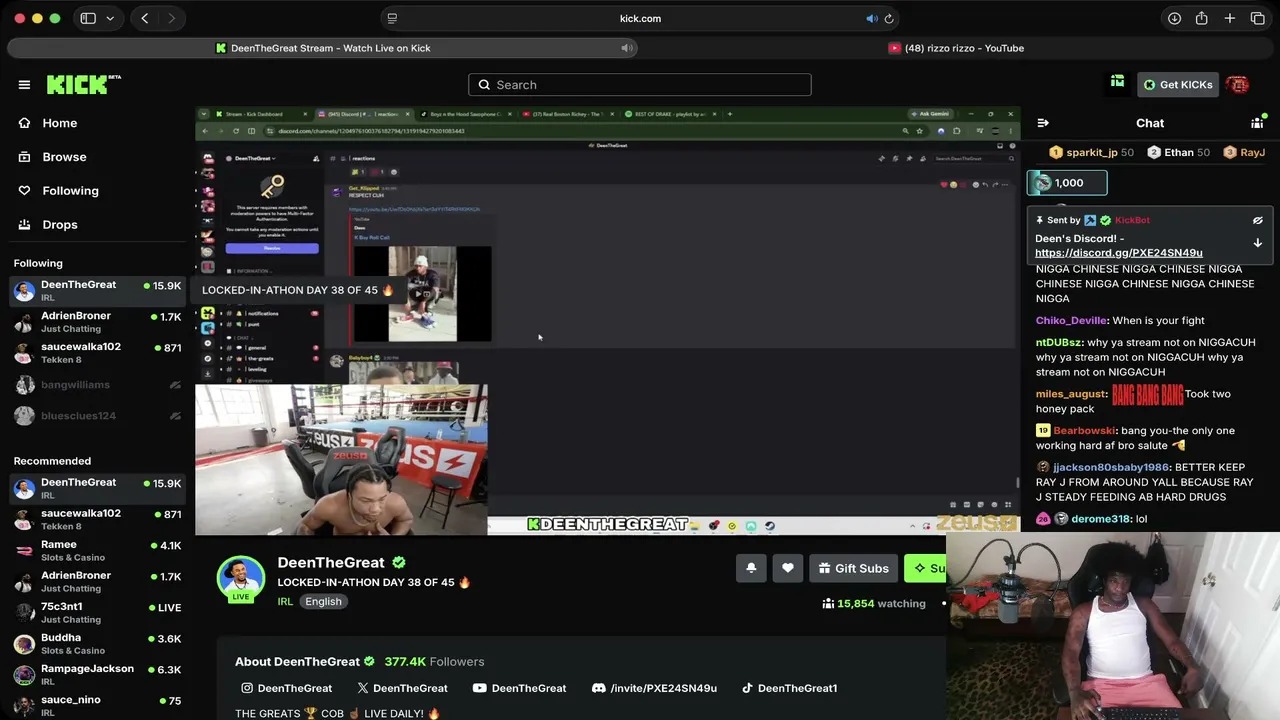
Task: Click Bearbowski's username in chat
Action: 1085,431
